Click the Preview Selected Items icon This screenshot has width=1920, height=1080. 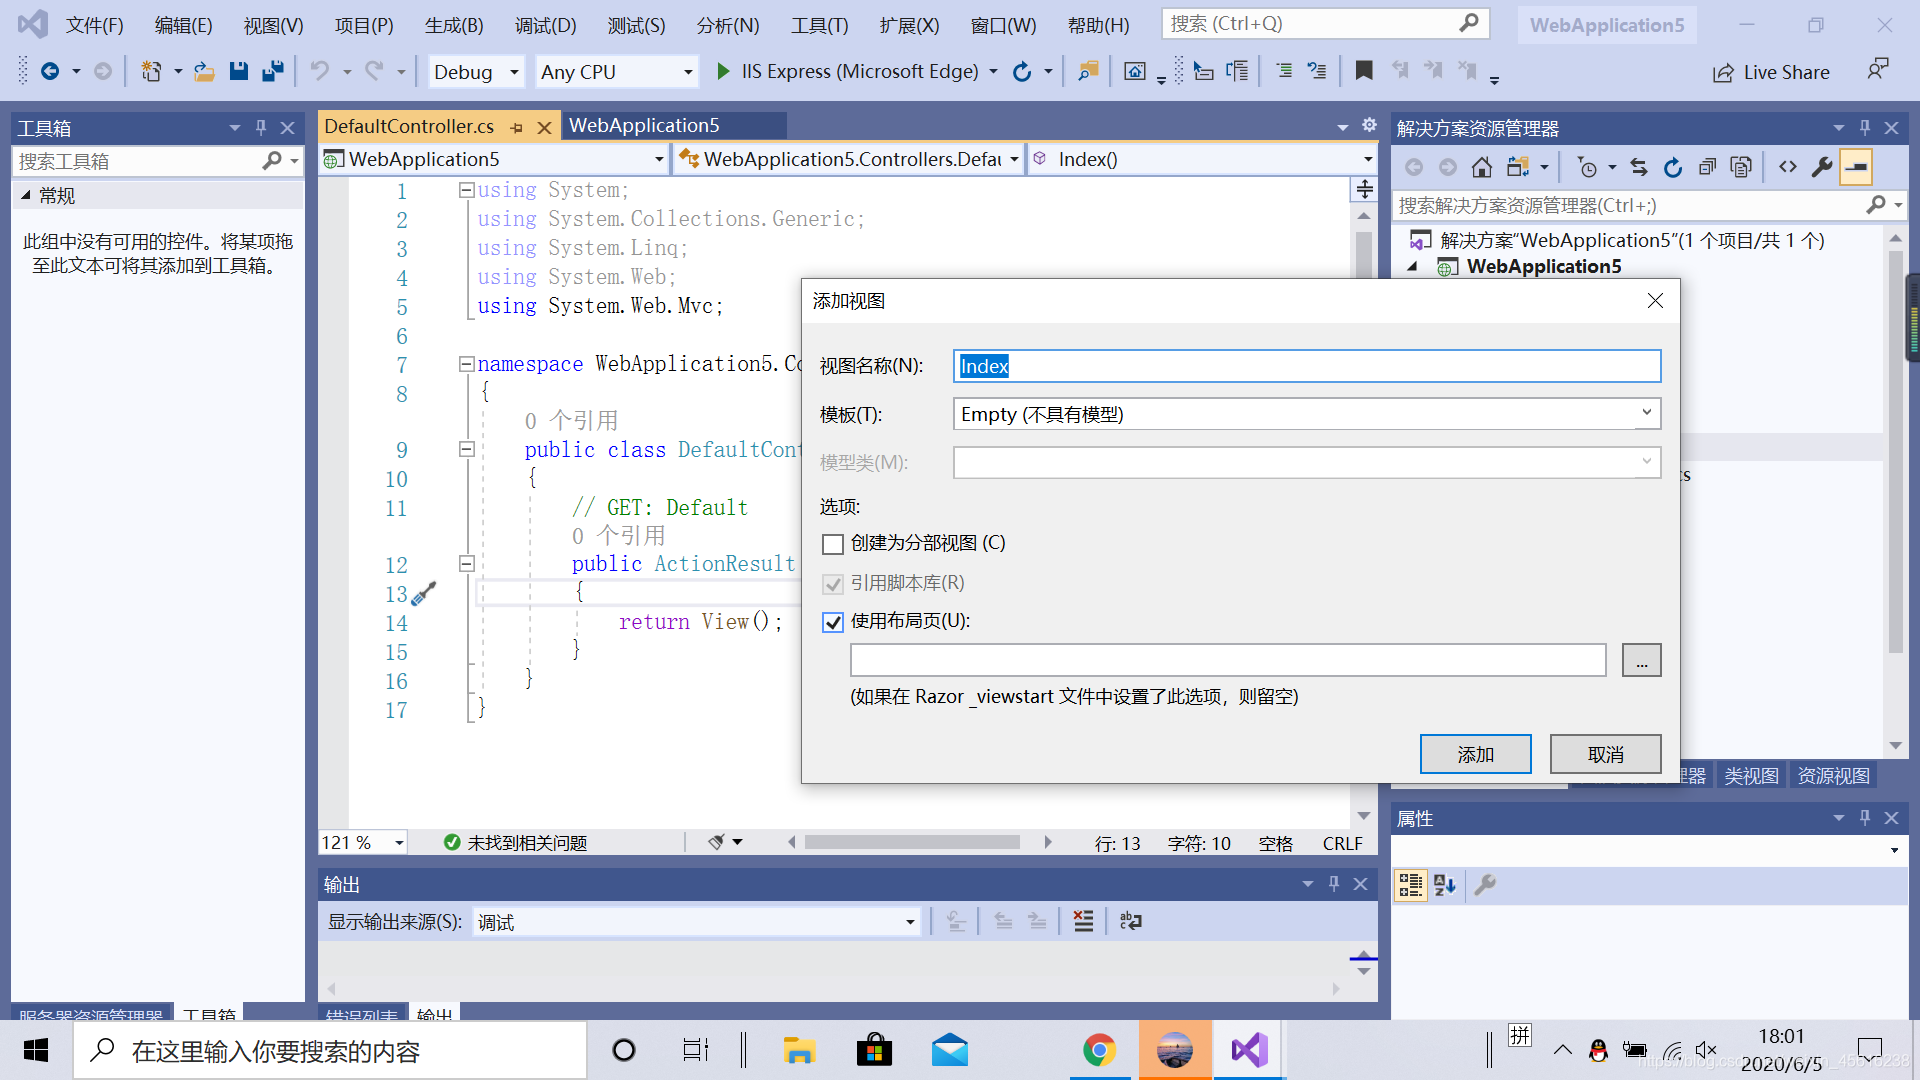(1856, 167)
